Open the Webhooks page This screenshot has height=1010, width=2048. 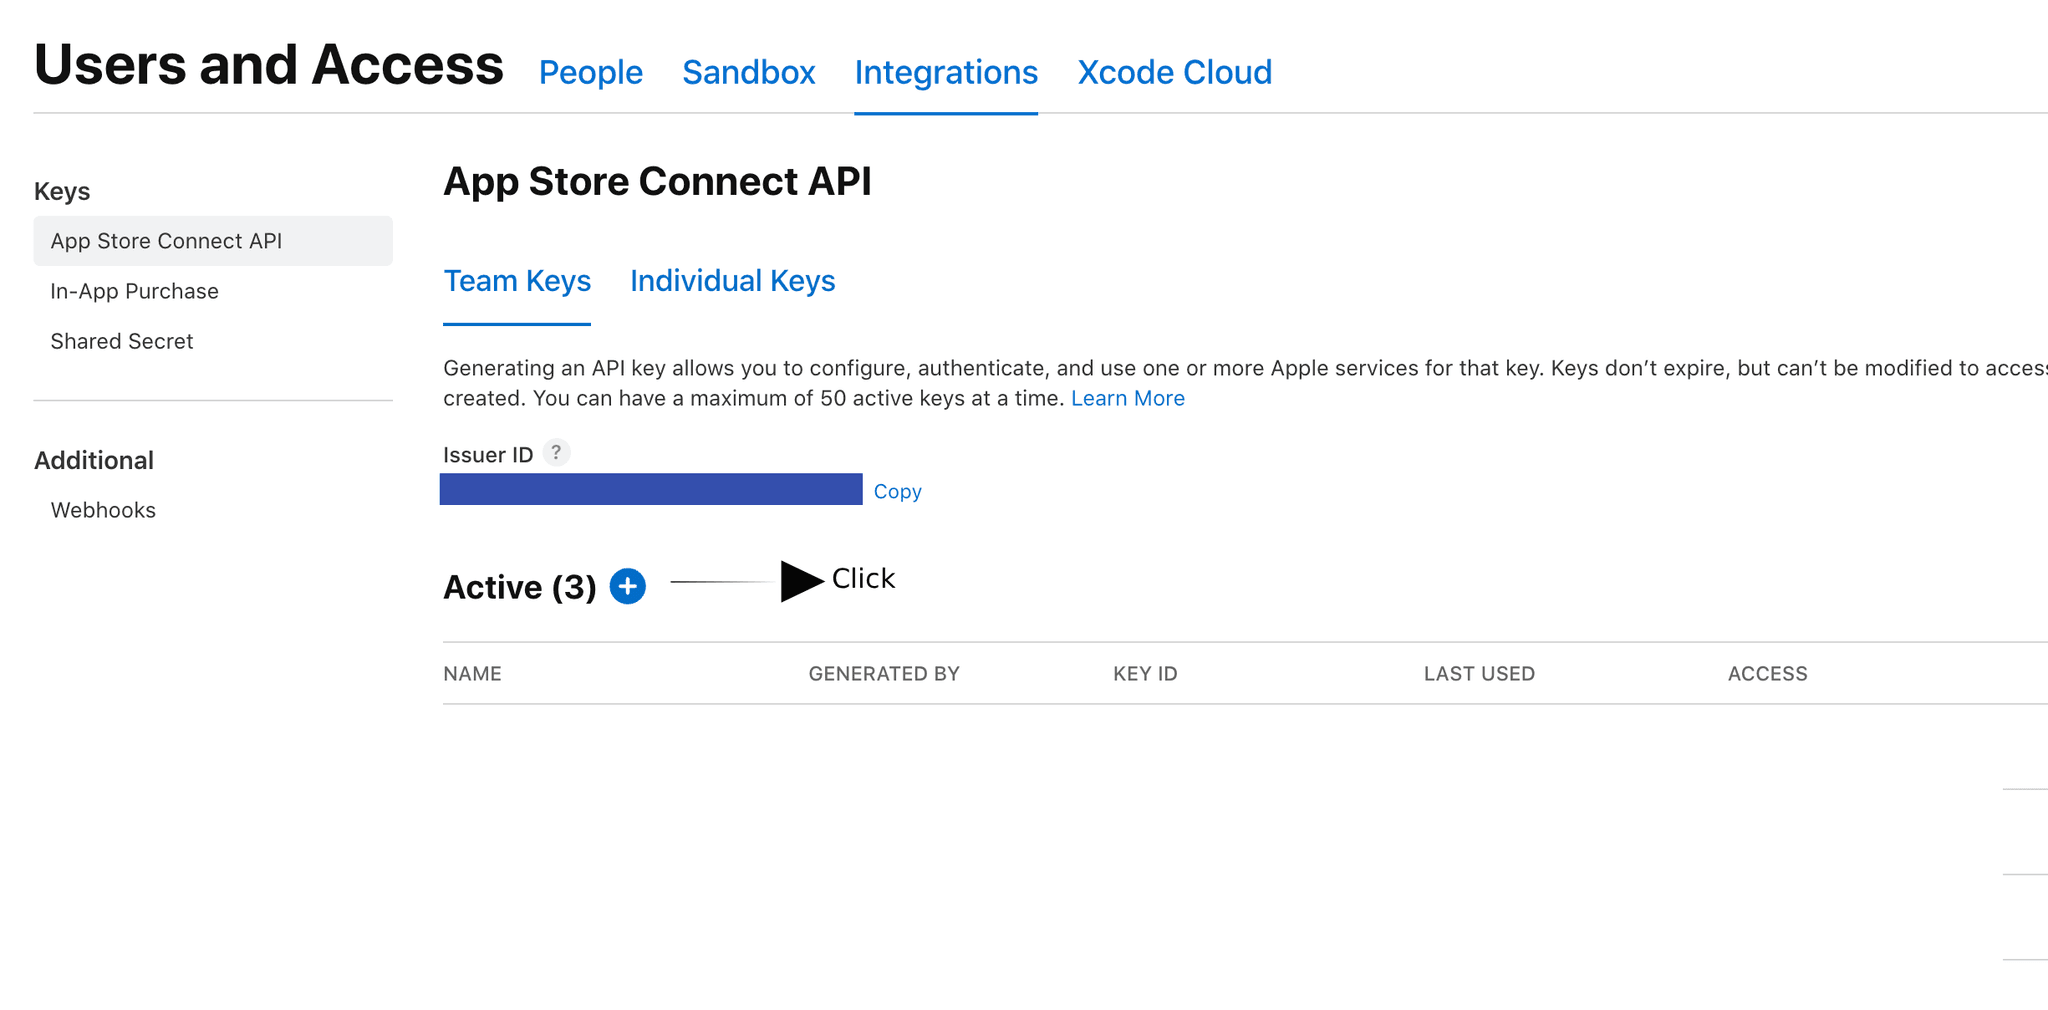[x=102, y=510]
